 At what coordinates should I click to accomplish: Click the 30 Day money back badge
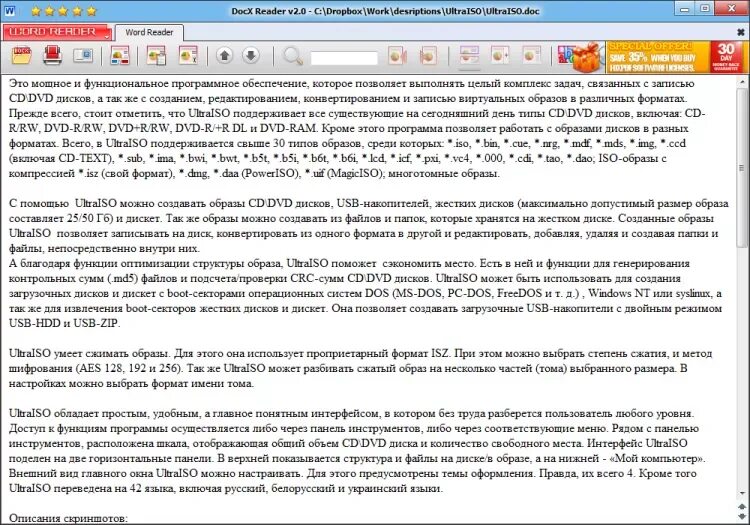pos(726,57)
